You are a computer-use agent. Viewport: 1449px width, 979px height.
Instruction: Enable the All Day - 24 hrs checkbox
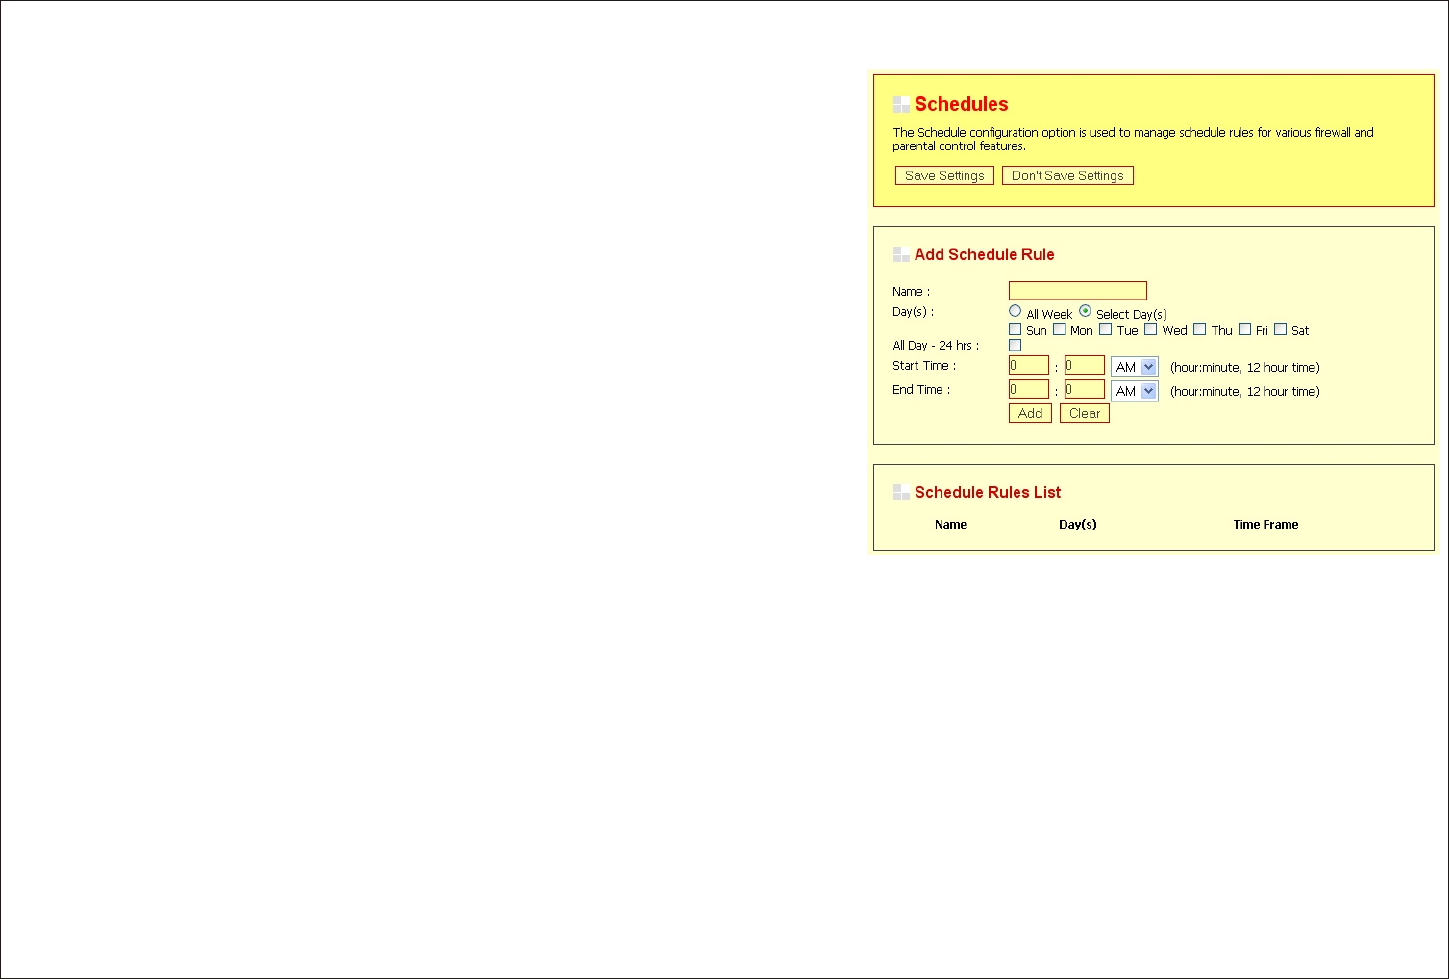tap(1015, 345)
